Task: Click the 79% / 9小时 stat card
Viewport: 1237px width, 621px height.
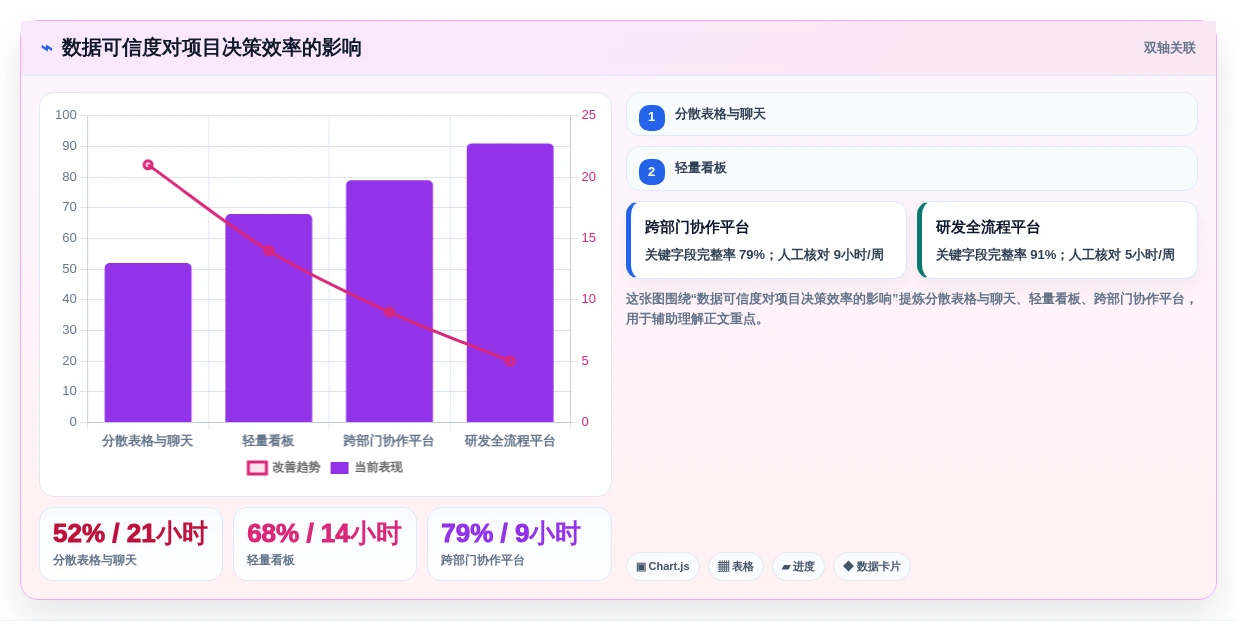Action: coord(519,544)
